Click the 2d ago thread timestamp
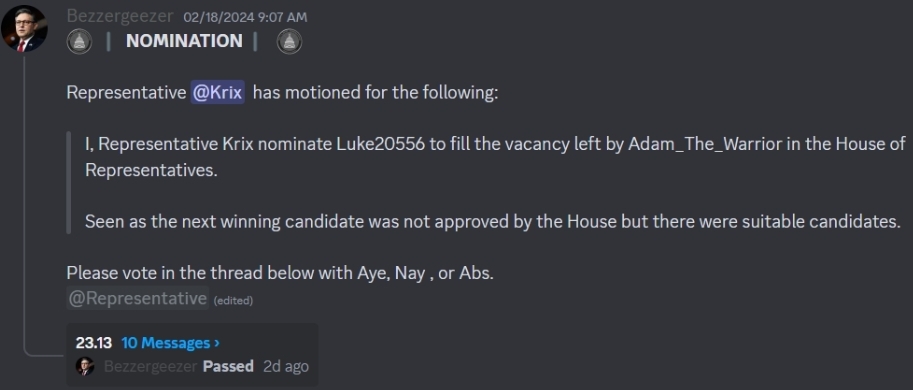Screen dimensions: 913x390 pyautogui.click(x=286, y=366)
